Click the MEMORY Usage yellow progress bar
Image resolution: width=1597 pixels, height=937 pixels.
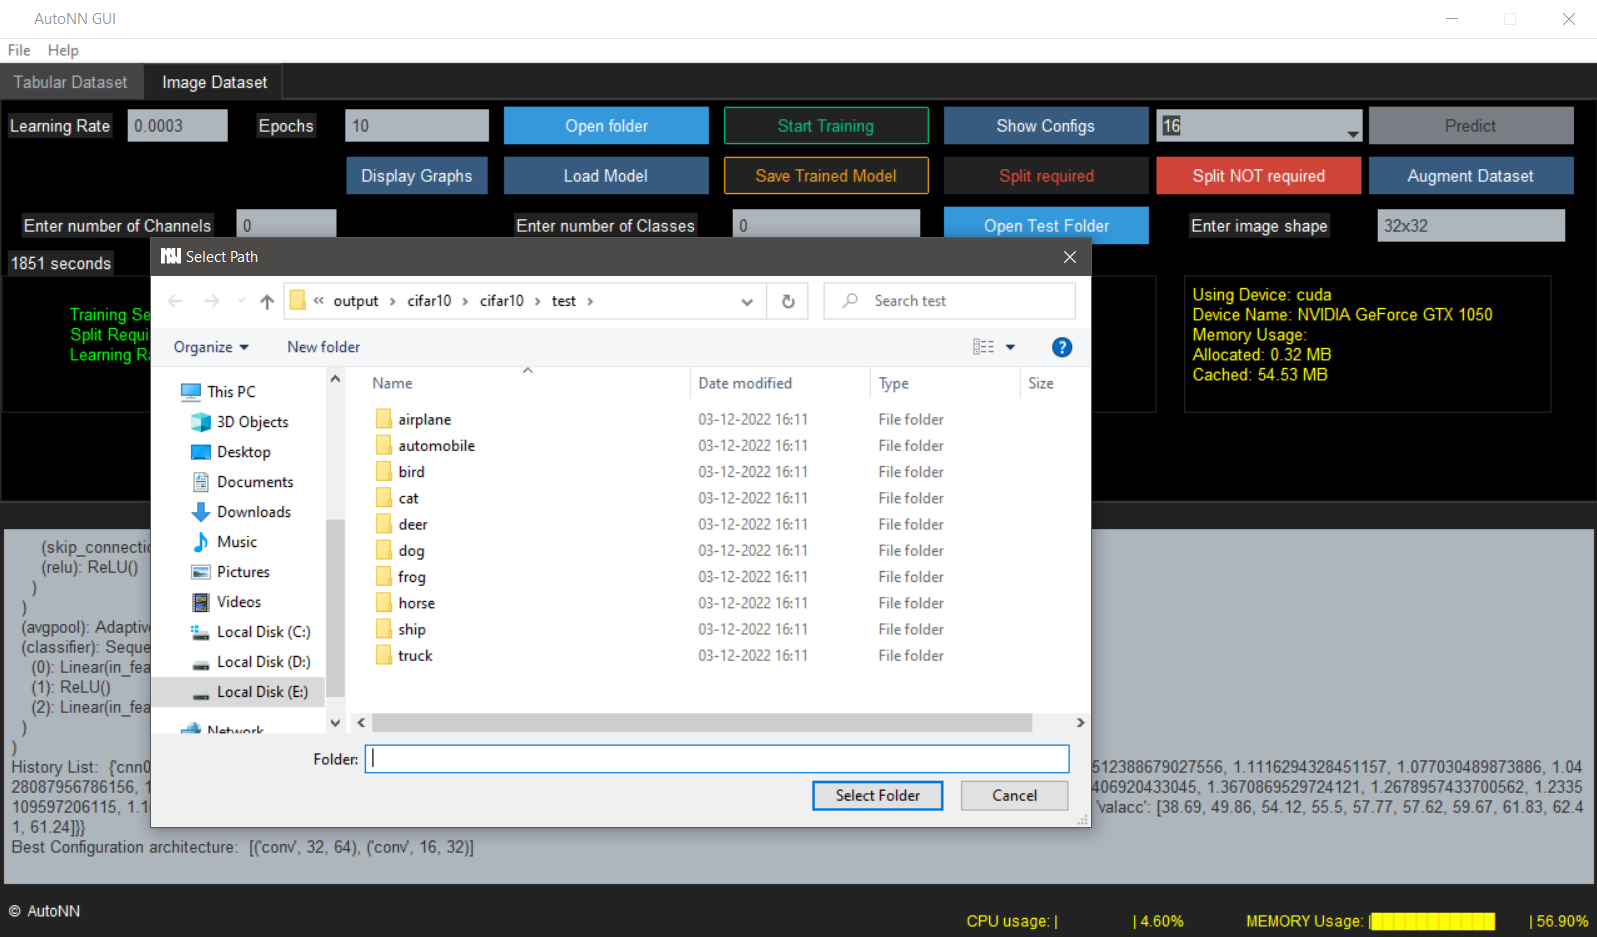pos(1432,921)
